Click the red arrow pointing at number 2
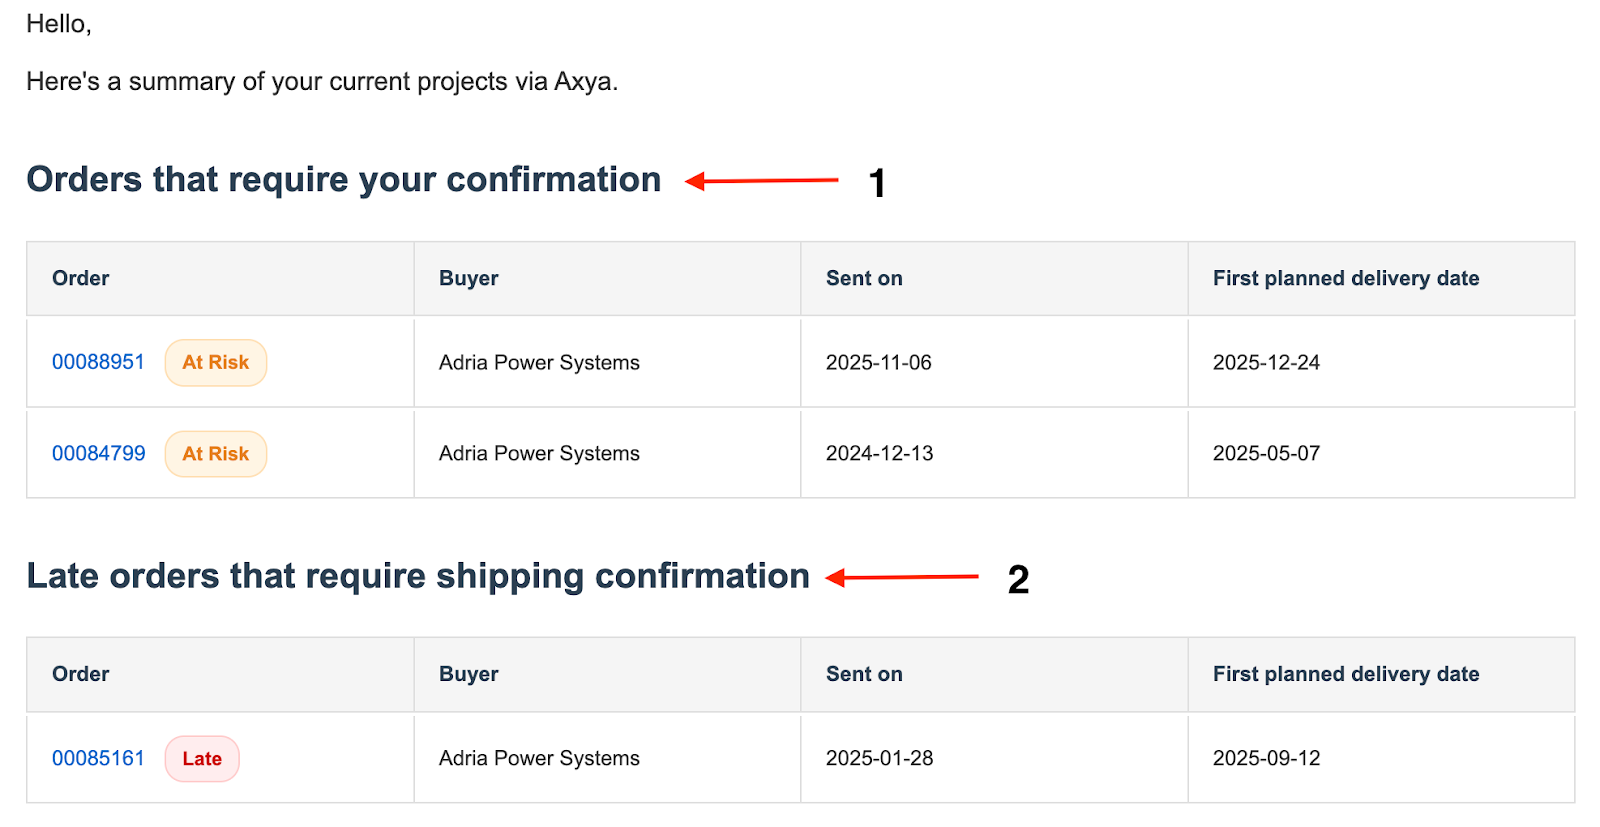1600x827 pixels. [x=902, y=577]
